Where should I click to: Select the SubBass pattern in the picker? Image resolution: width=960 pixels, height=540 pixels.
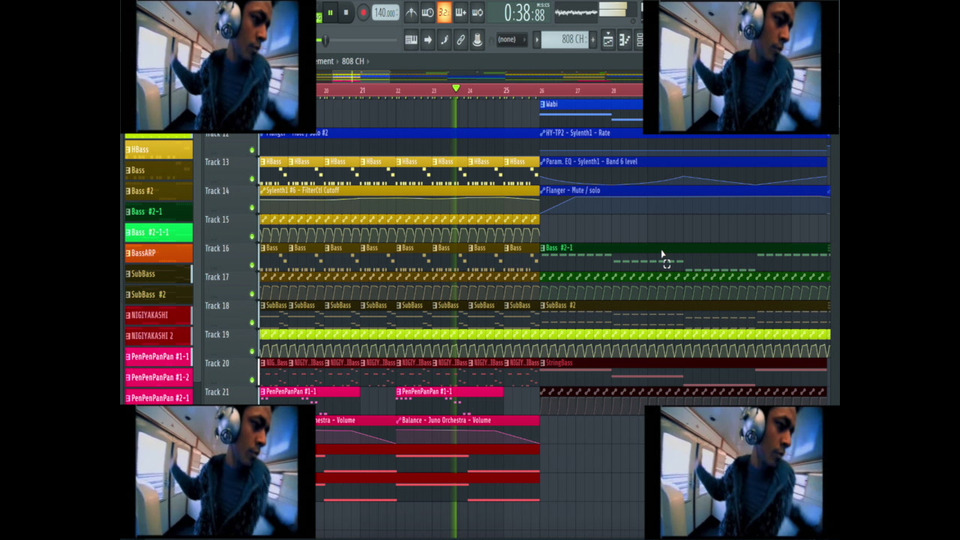(x=159, y=274)
